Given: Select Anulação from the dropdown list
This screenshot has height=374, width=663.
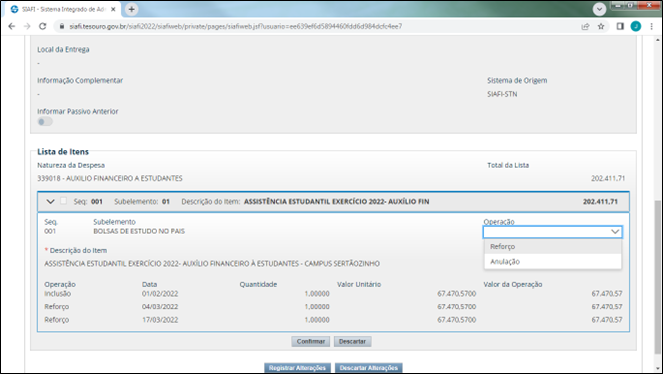Looking at the screenshot, I should point(553,262).
